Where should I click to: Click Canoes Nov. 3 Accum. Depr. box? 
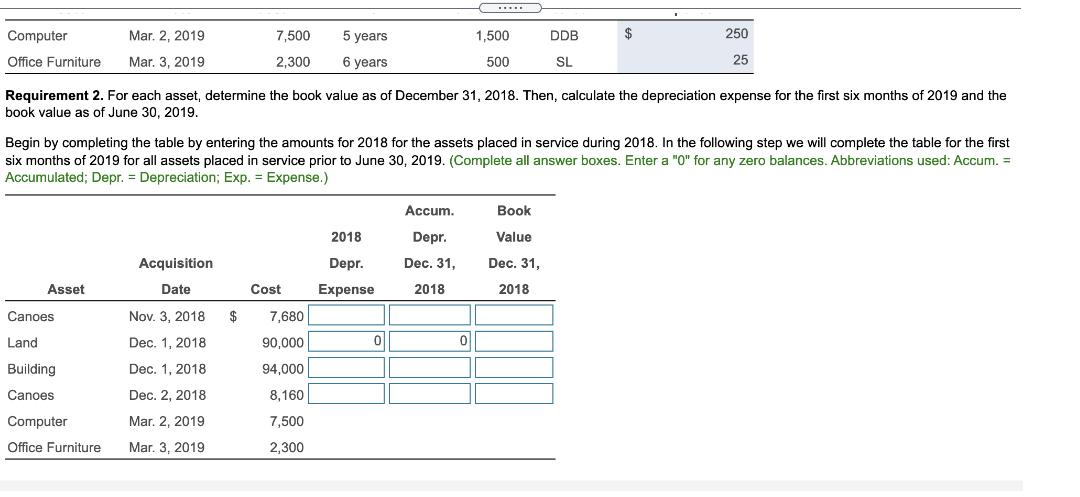pos(430,316)
